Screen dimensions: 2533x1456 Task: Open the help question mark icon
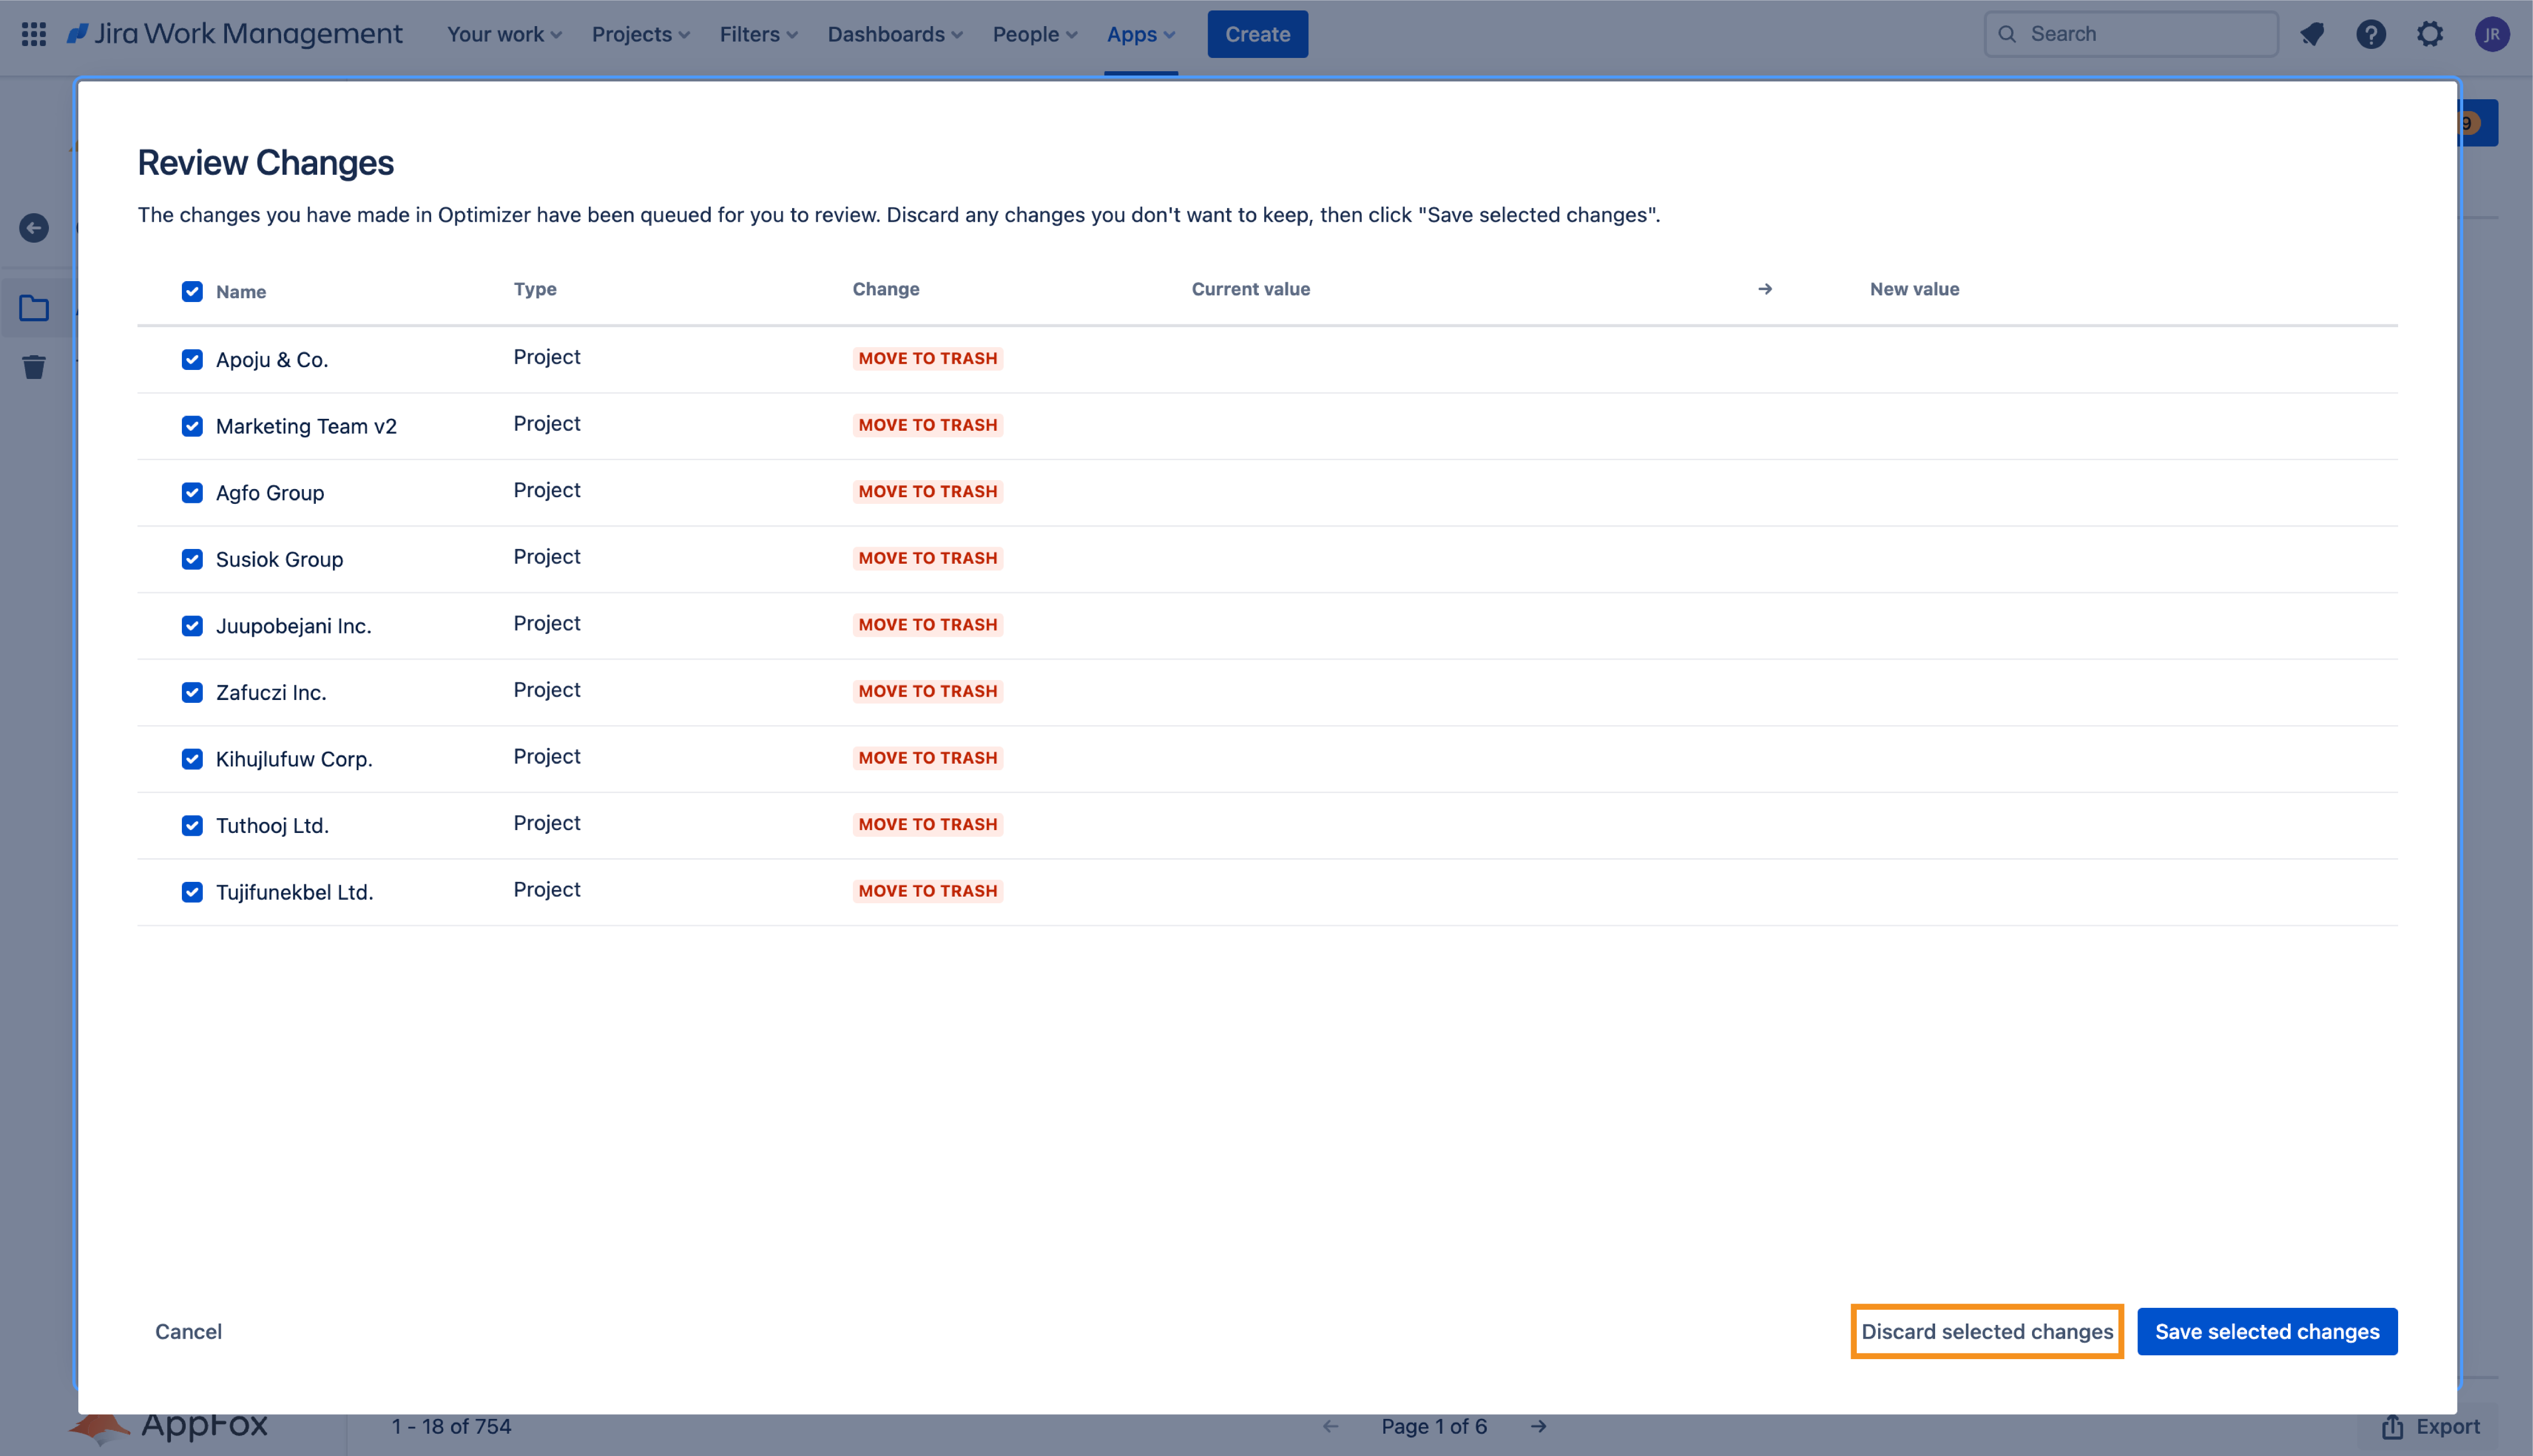coord(2371,34)
